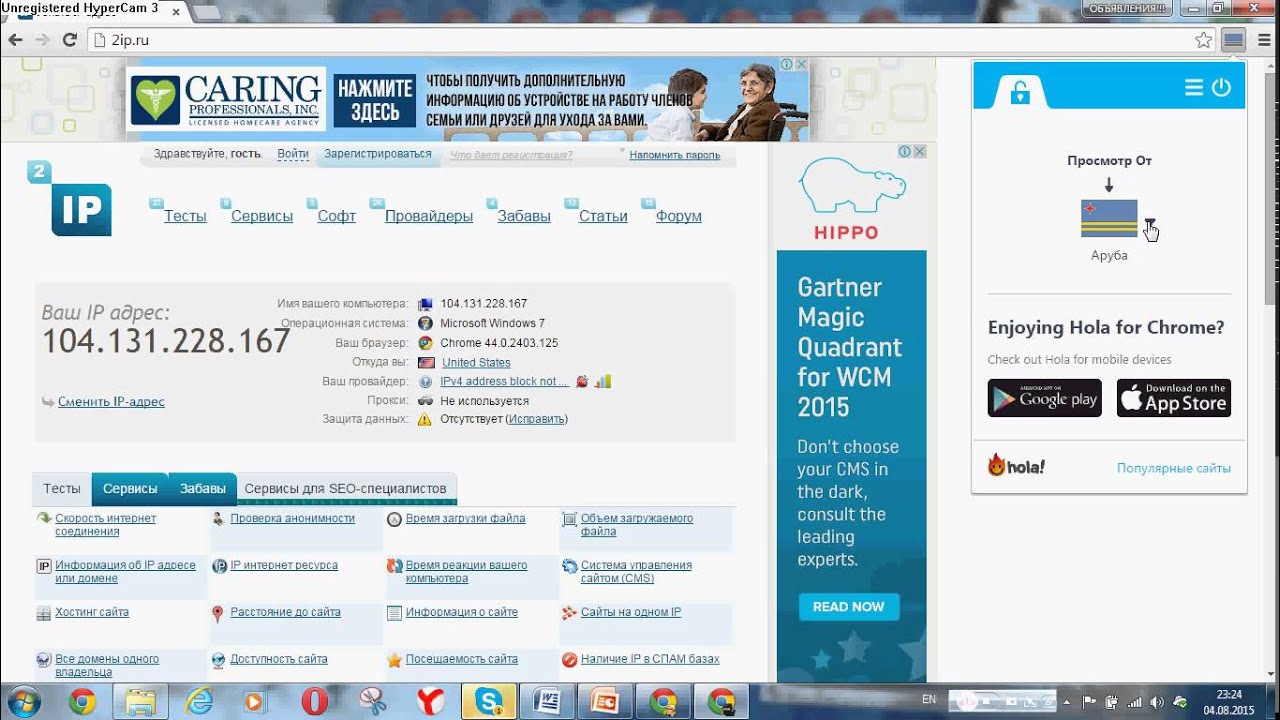Open Скорость интернет соединения test
This screenshot has height=720, width=1280.
coord(106,525)
